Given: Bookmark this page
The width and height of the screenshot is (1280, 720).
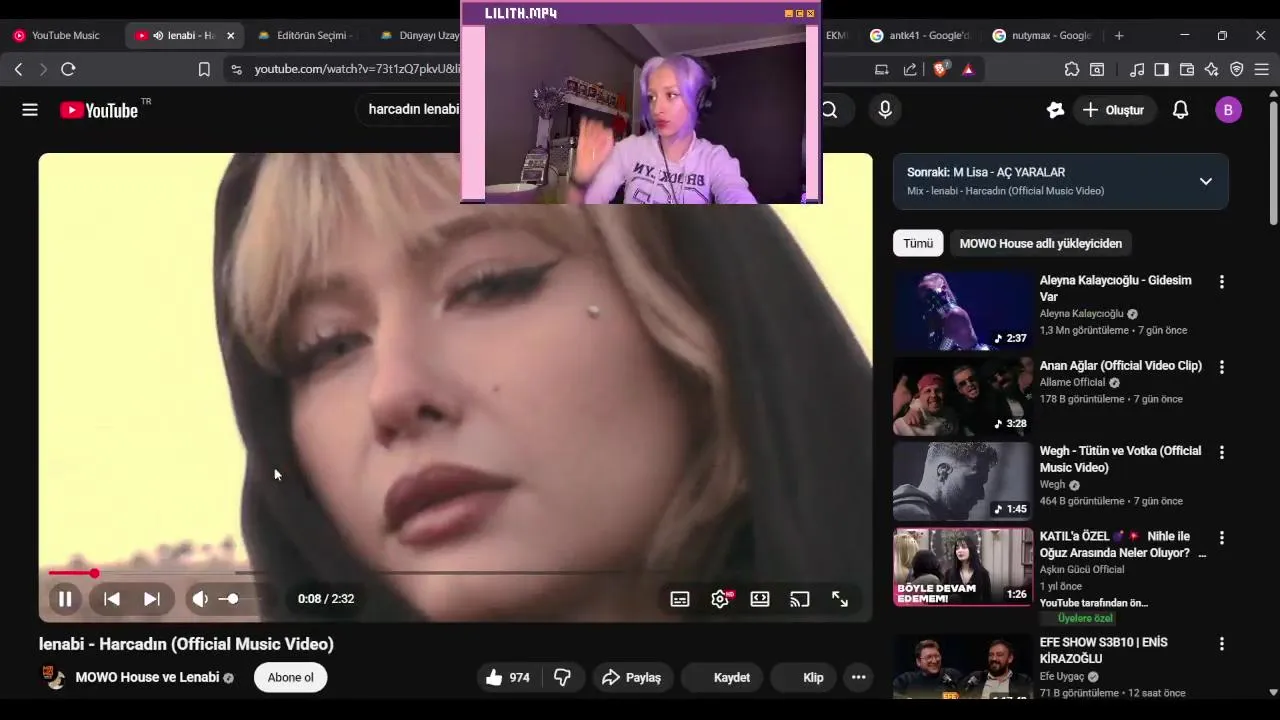Looking at the screenshot, I should pyautogui.click(x=204, y=69).
